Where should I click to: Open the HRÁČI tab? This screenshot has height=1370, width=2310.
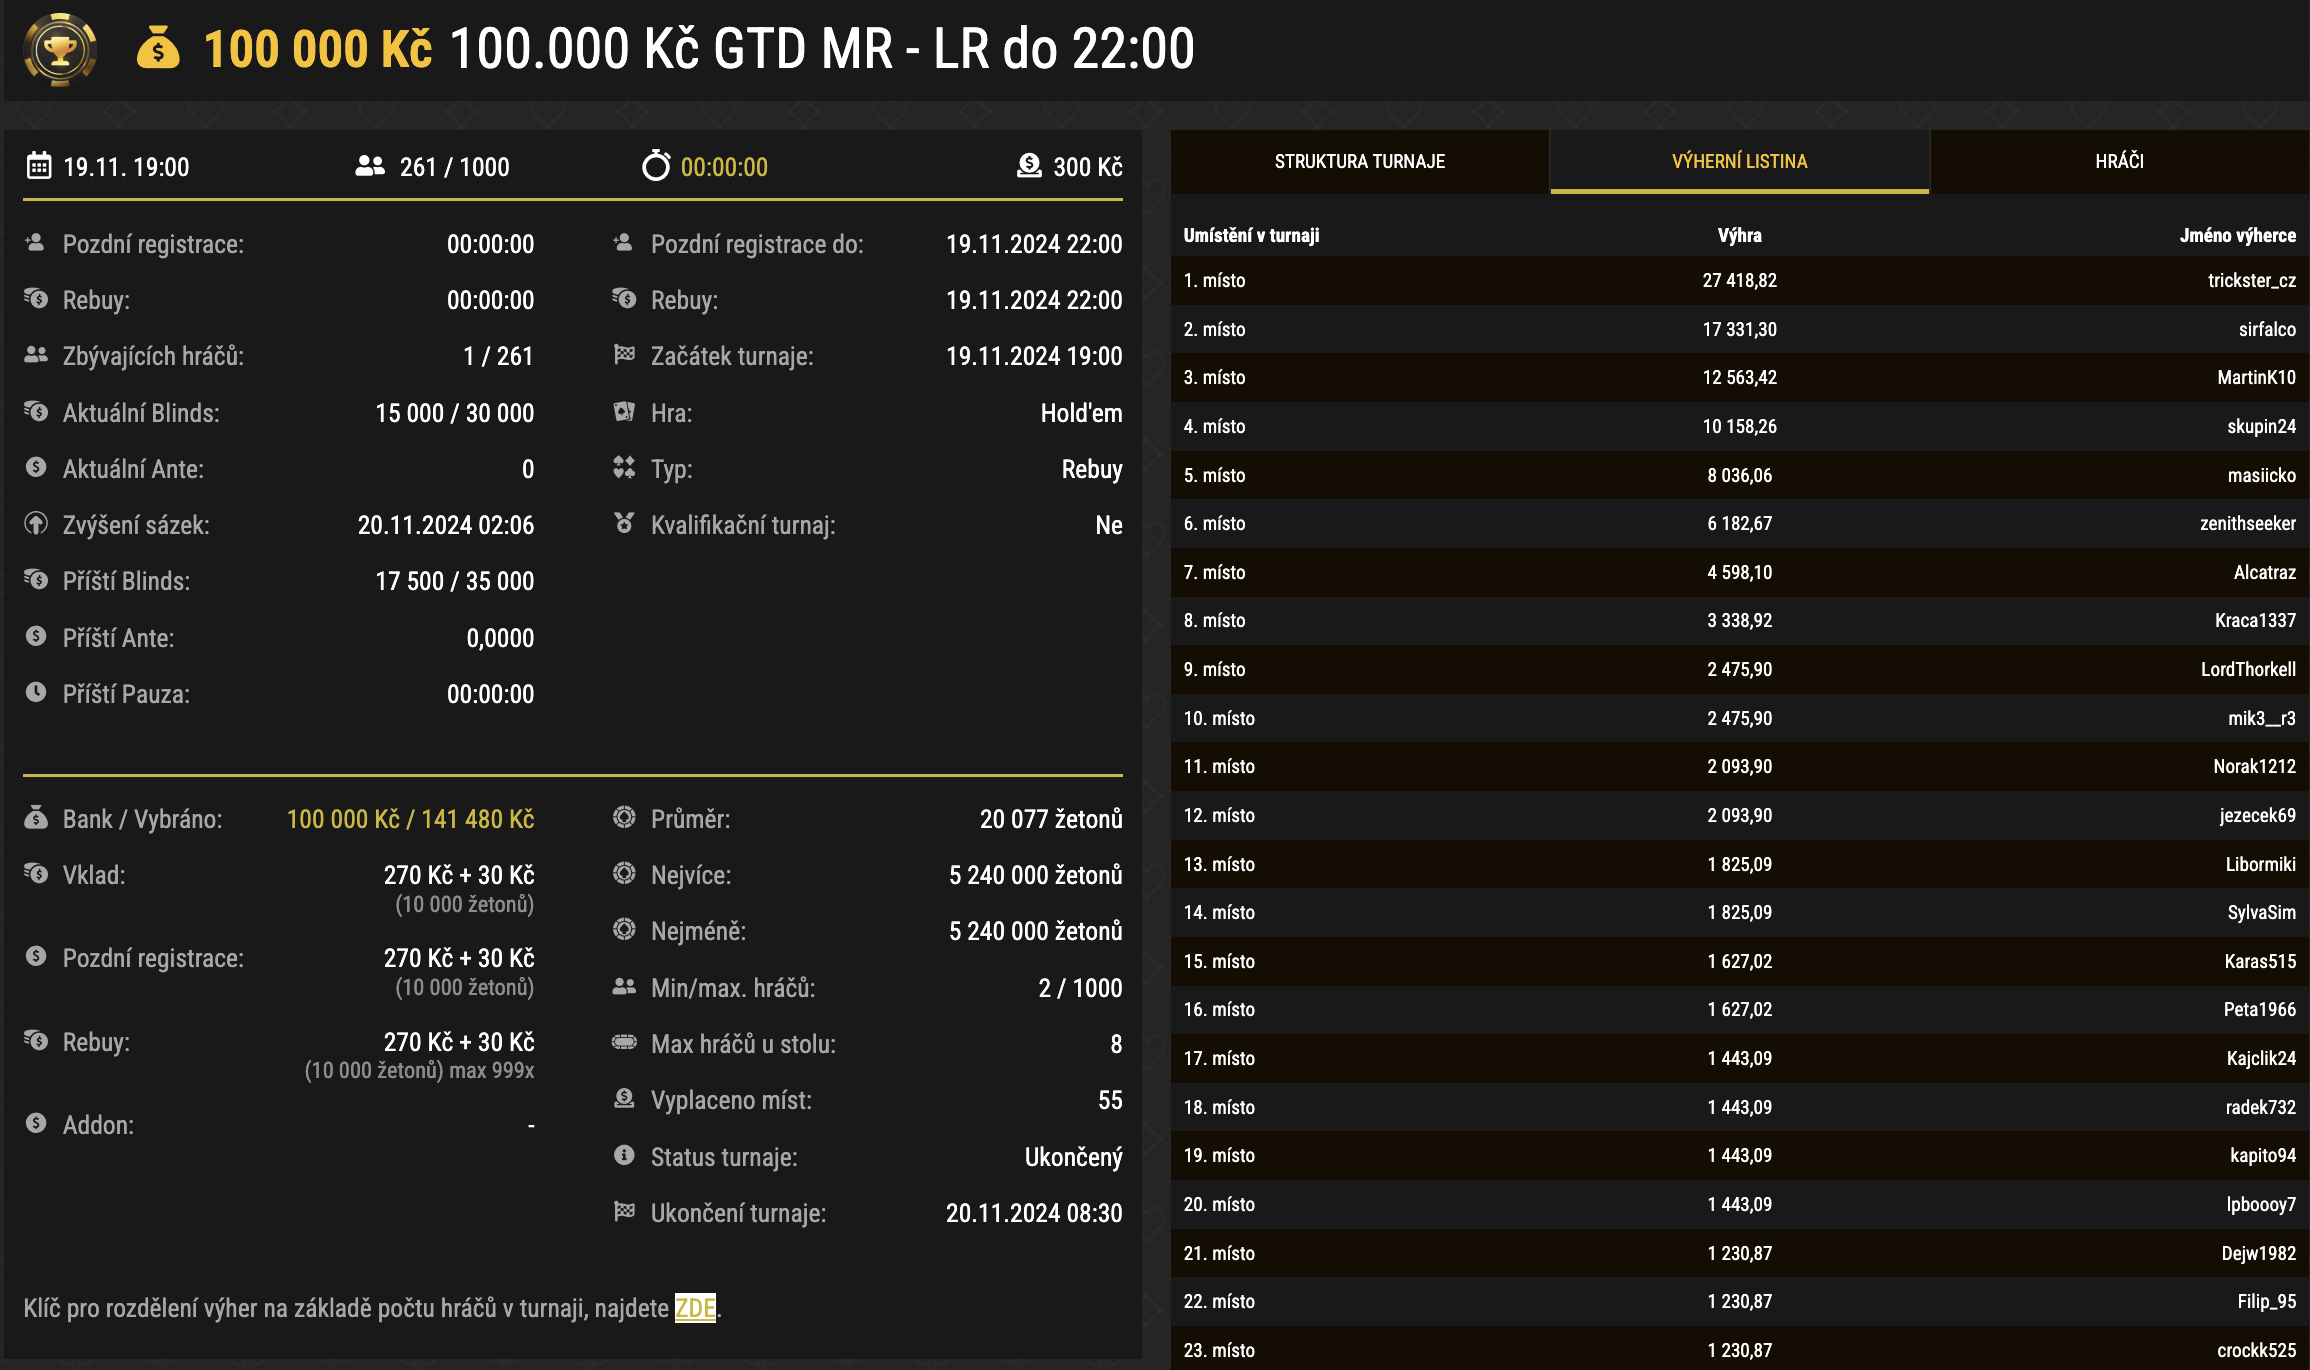tap(2120, 161)
